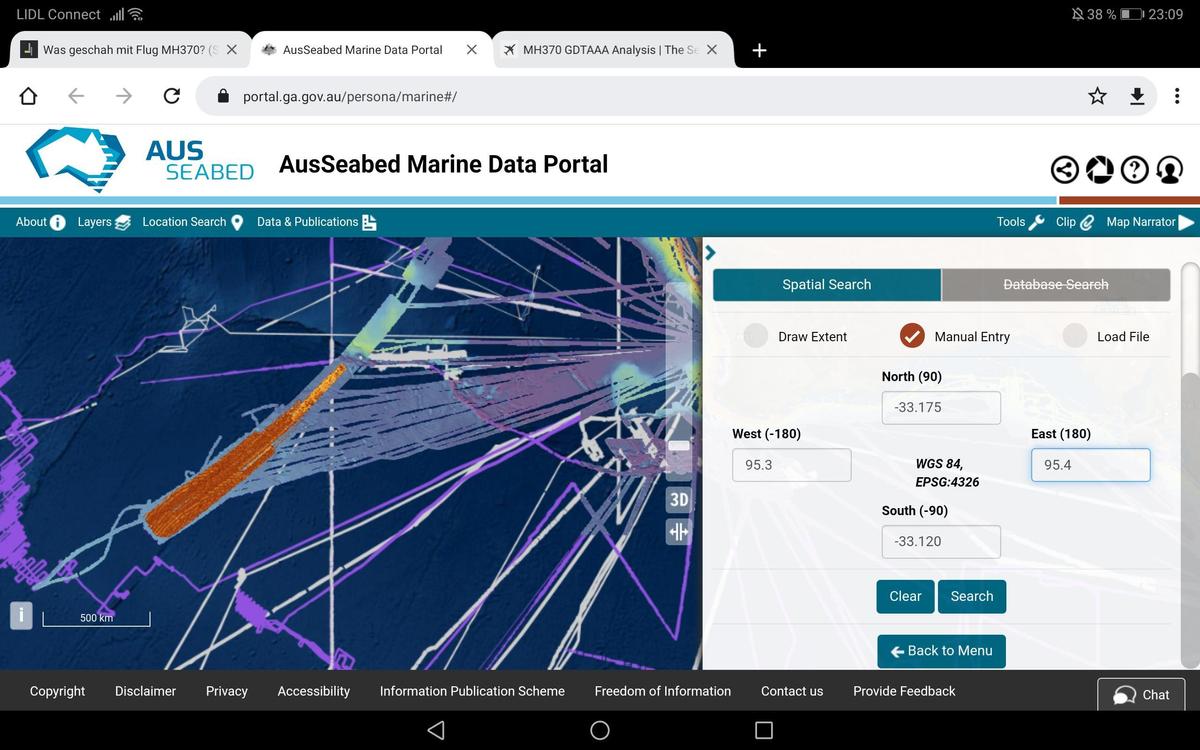This screenshot has width=1200, height=750.
Task: Reload the current page
Action: coord(172,96)
